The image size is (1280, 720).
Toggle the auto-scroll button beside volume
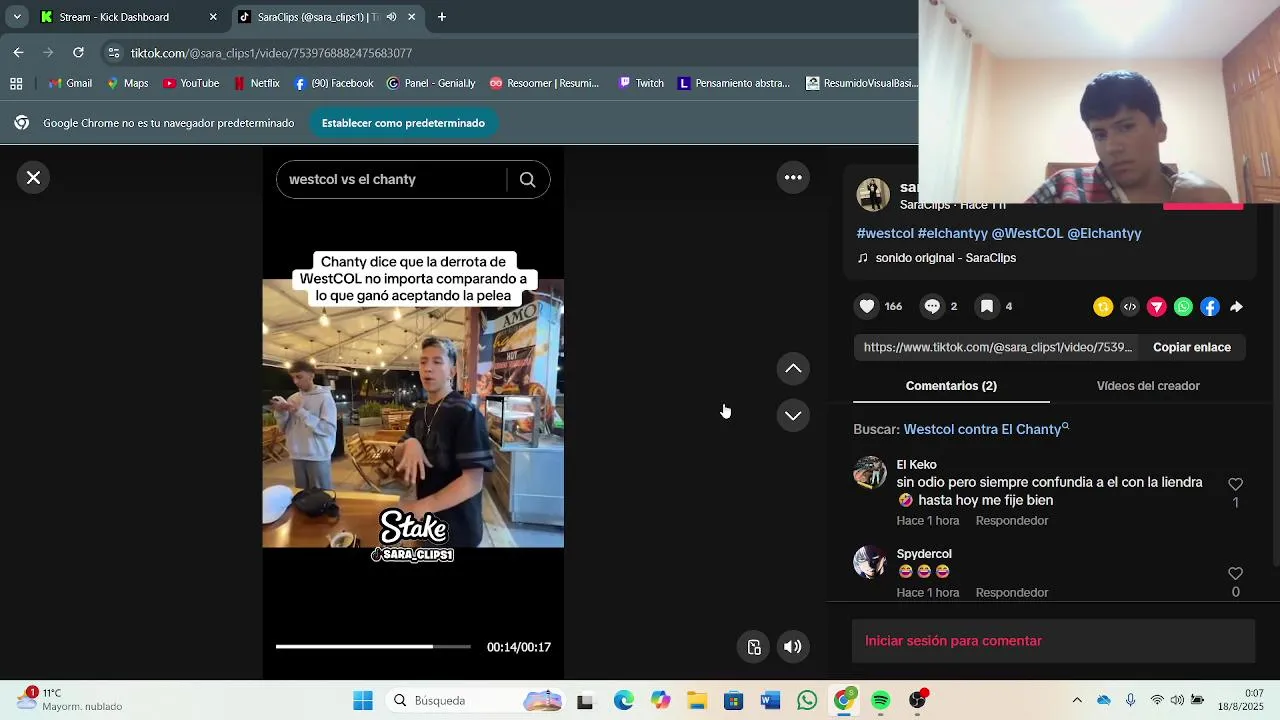[x=755, y=647]
